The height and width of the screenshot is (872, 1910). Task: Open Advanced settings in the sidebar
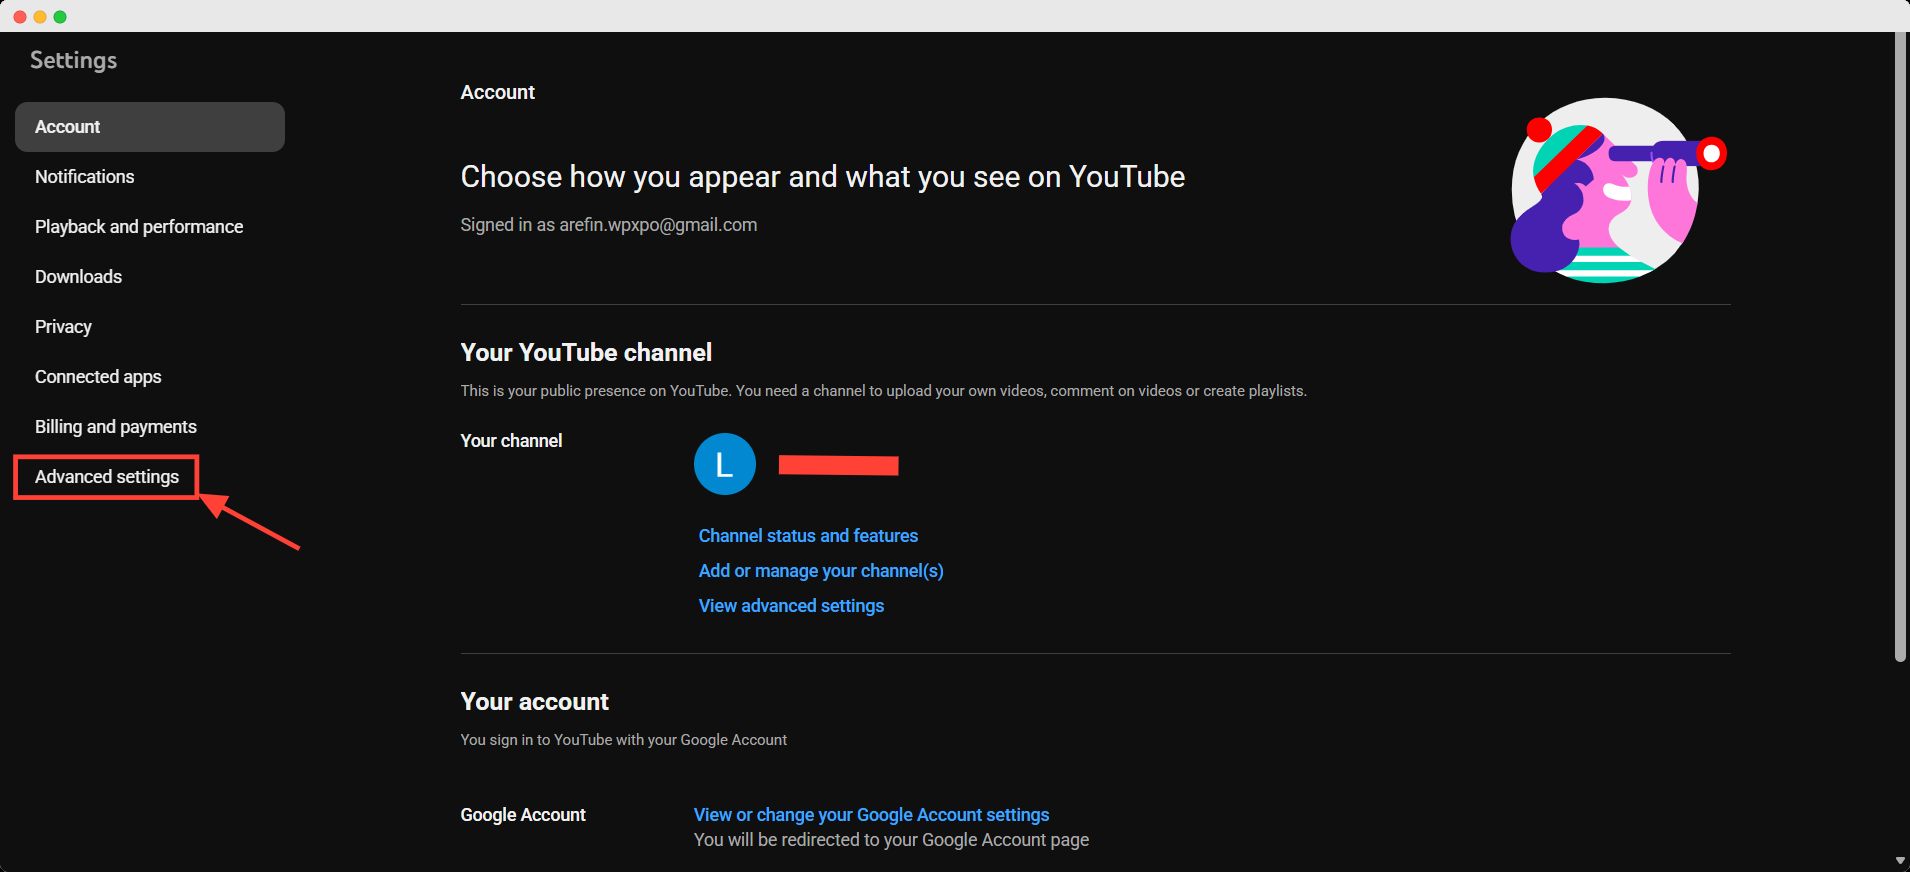point(107,477)
